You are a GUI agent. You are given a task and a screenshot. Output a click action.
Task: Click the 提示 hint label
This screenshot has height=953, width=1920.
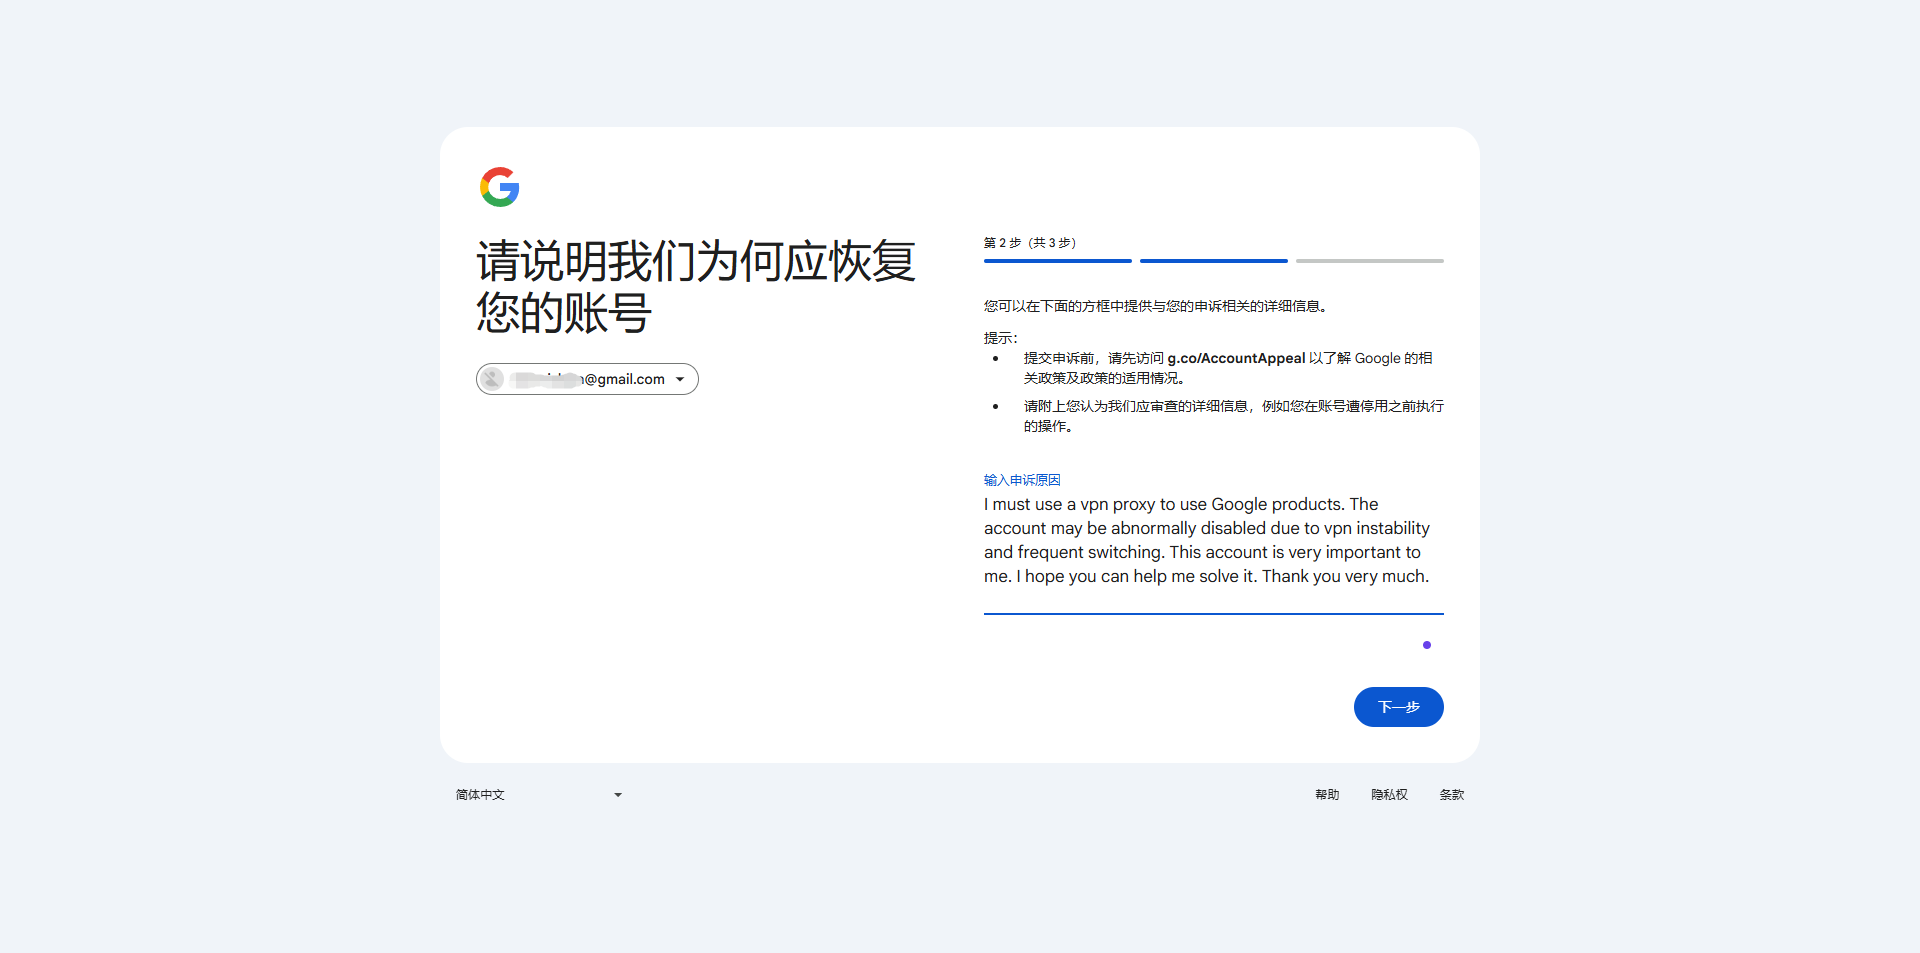click(1000, 338)
